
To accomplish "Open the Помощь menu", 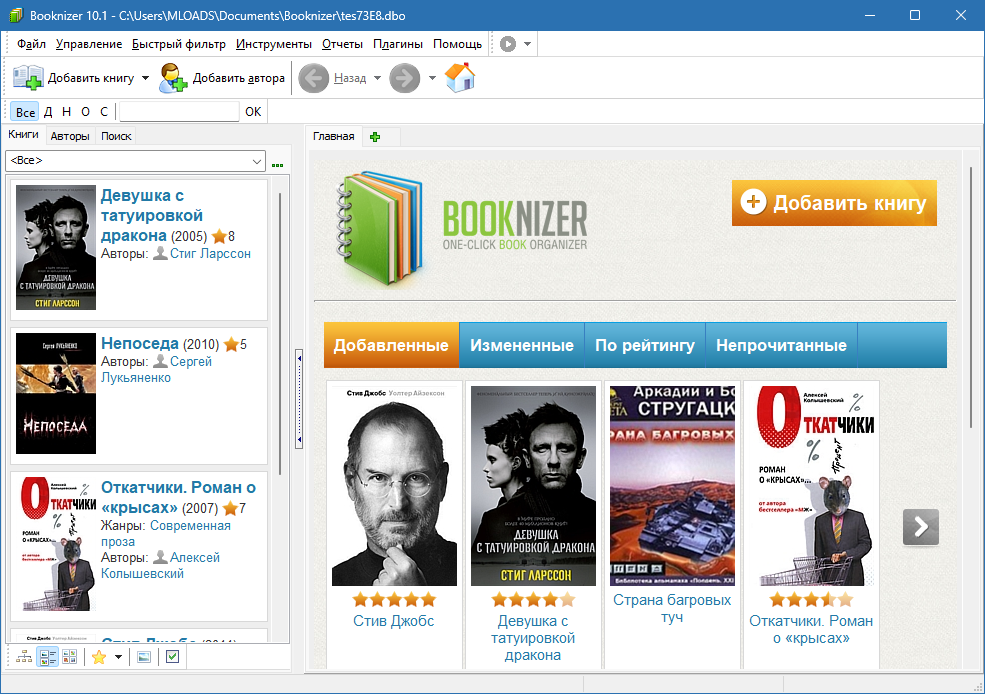I will [x=457, y=44].
